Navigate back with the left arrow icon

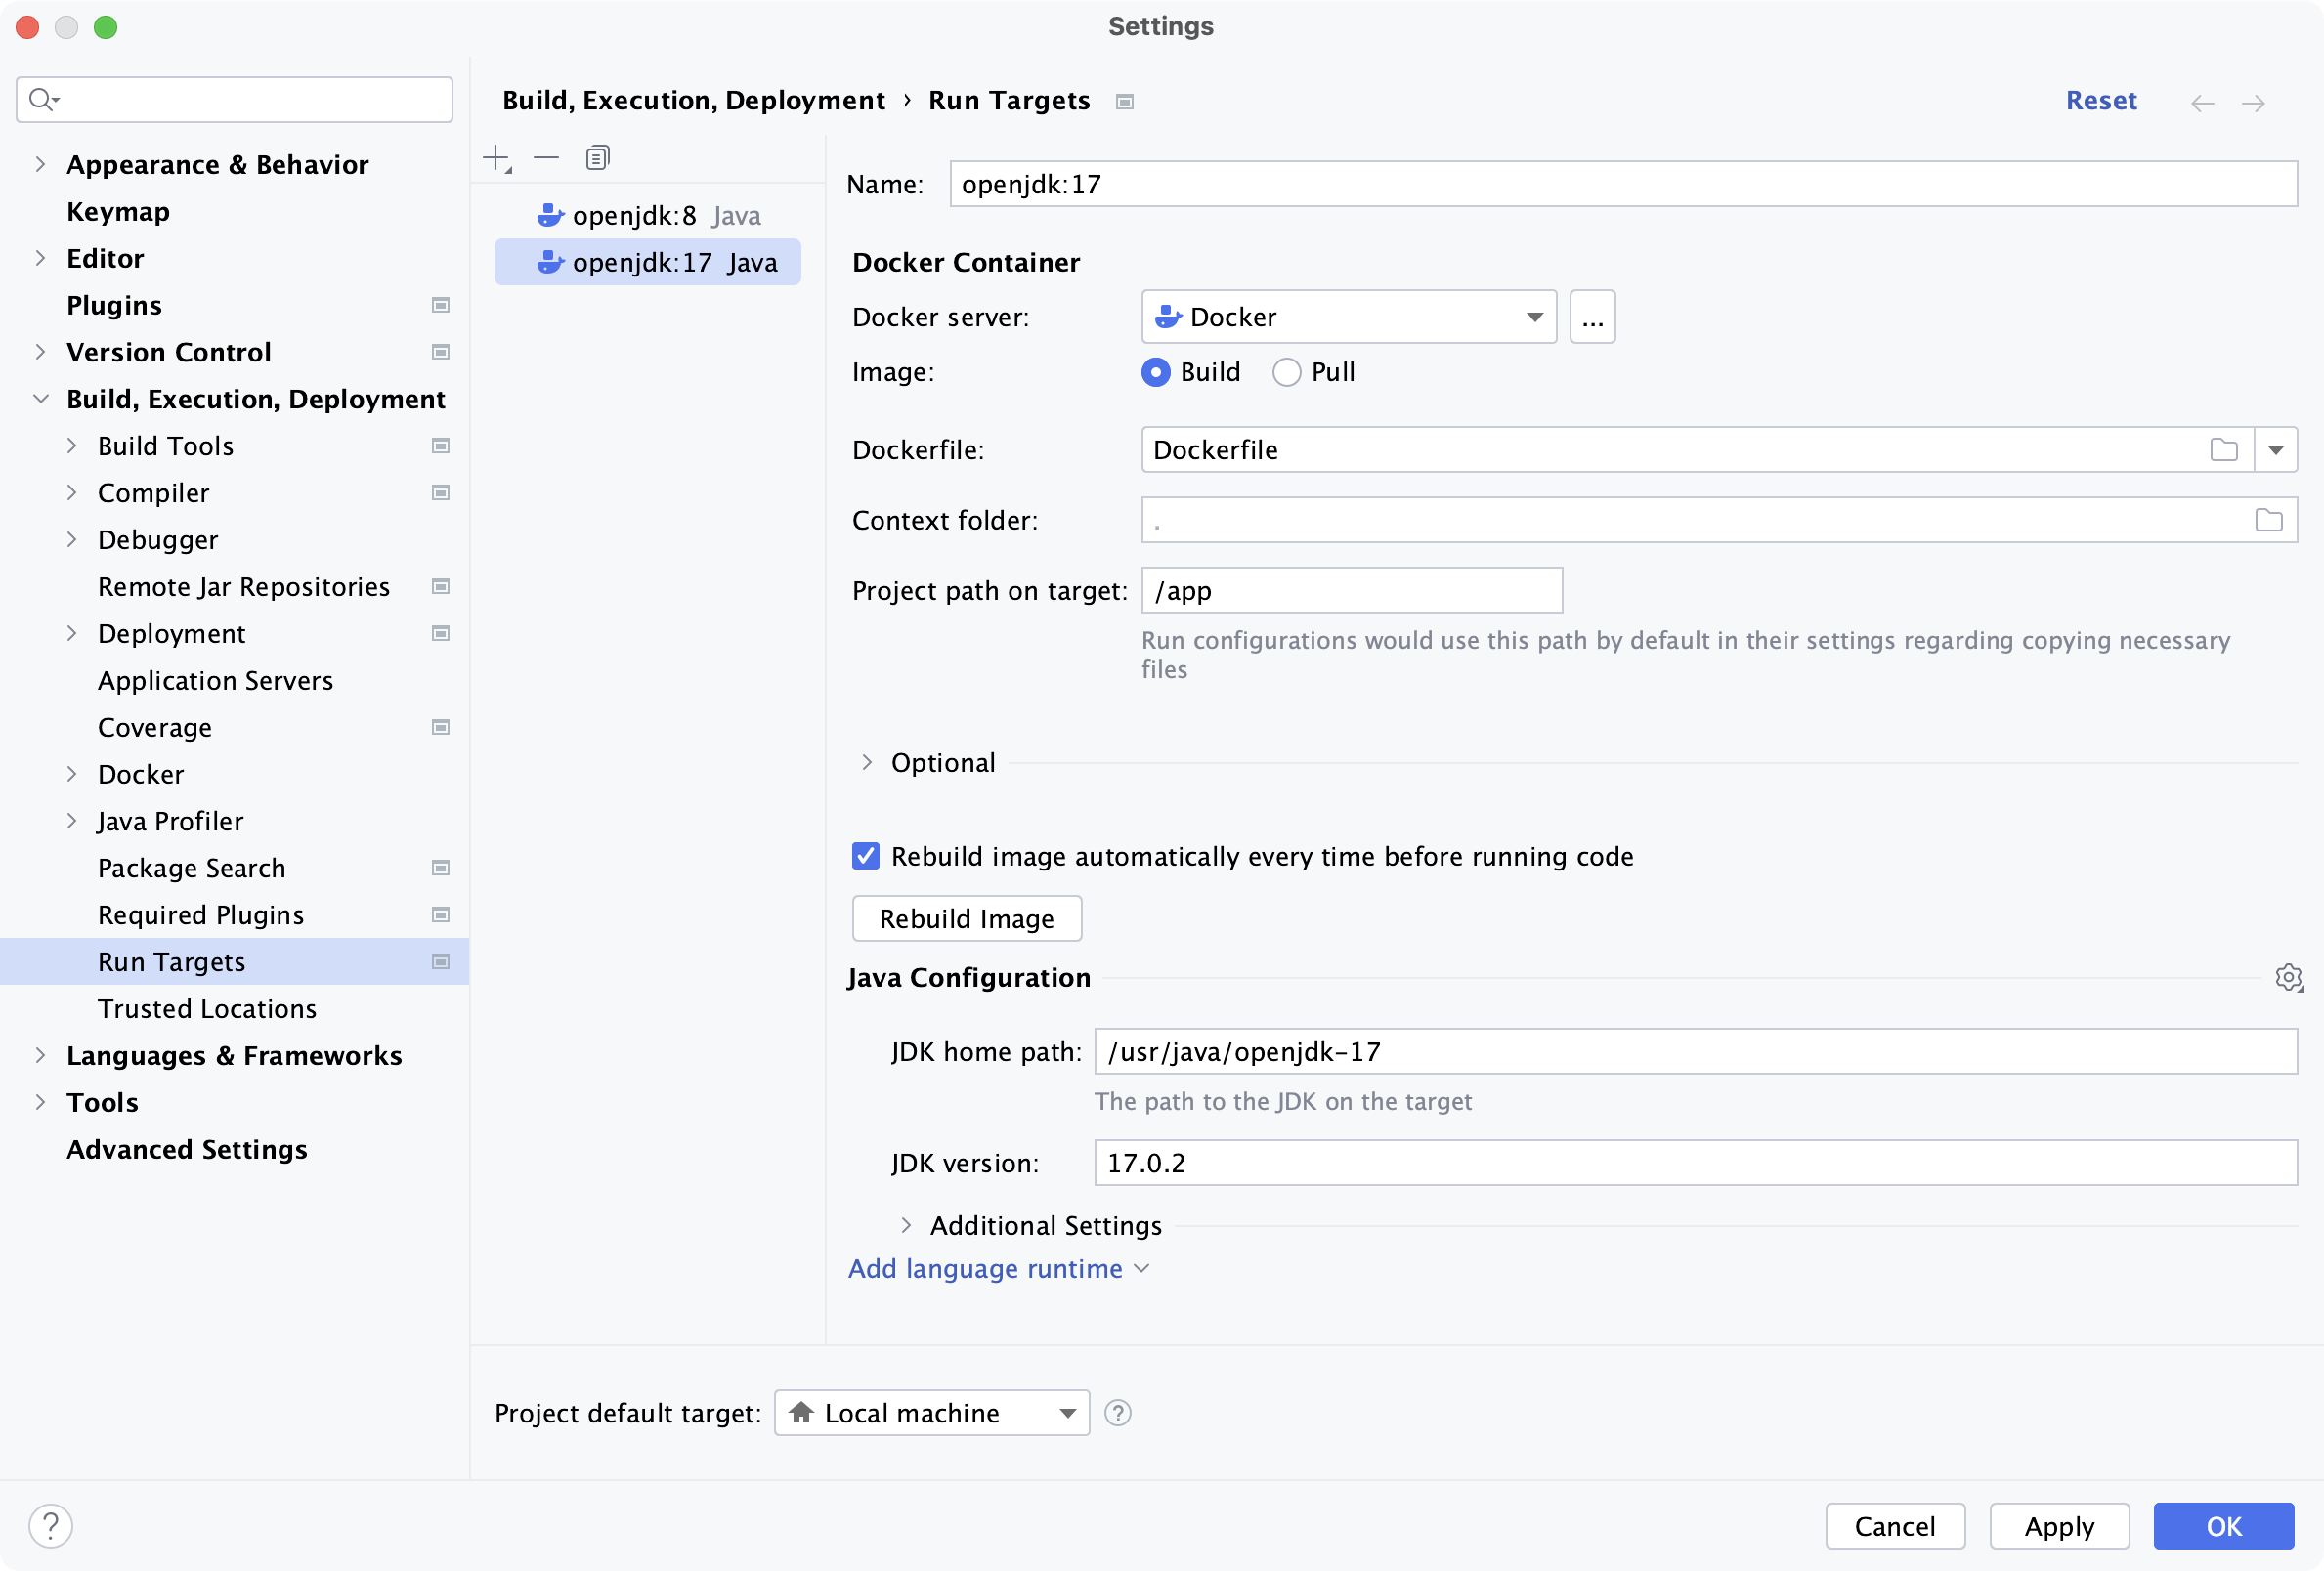coord(2203,102)
